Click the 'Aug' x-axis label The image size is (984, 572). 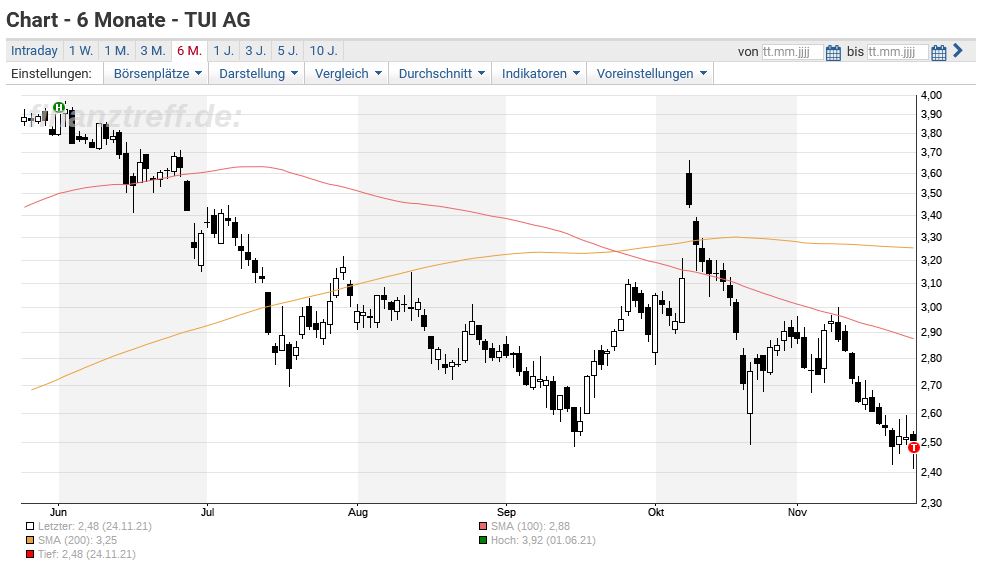coord(358,512)
